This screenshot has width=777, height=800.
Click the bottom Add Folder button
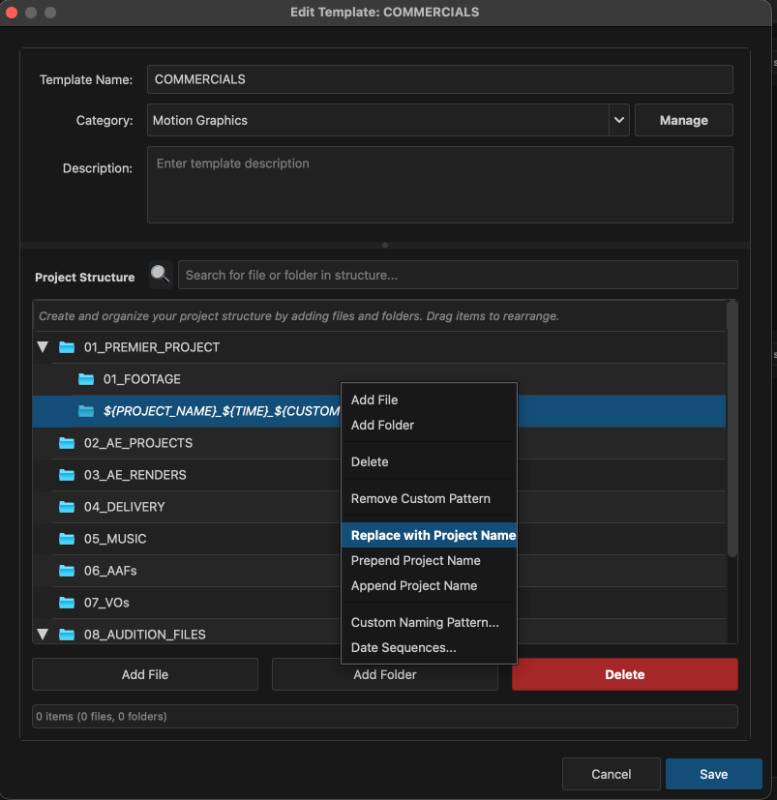(x=385, y=674)
